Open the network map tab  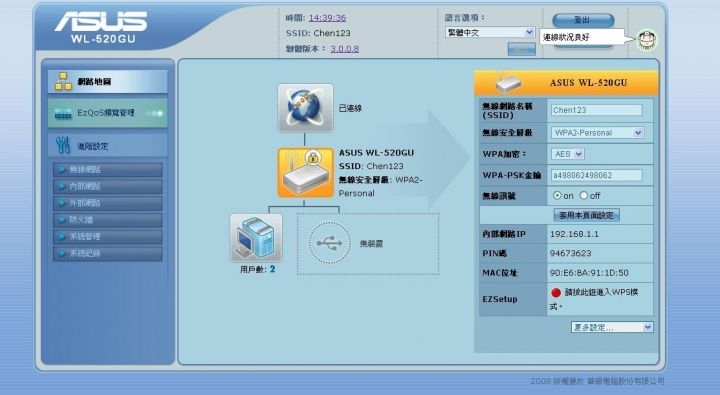(107, 82)
